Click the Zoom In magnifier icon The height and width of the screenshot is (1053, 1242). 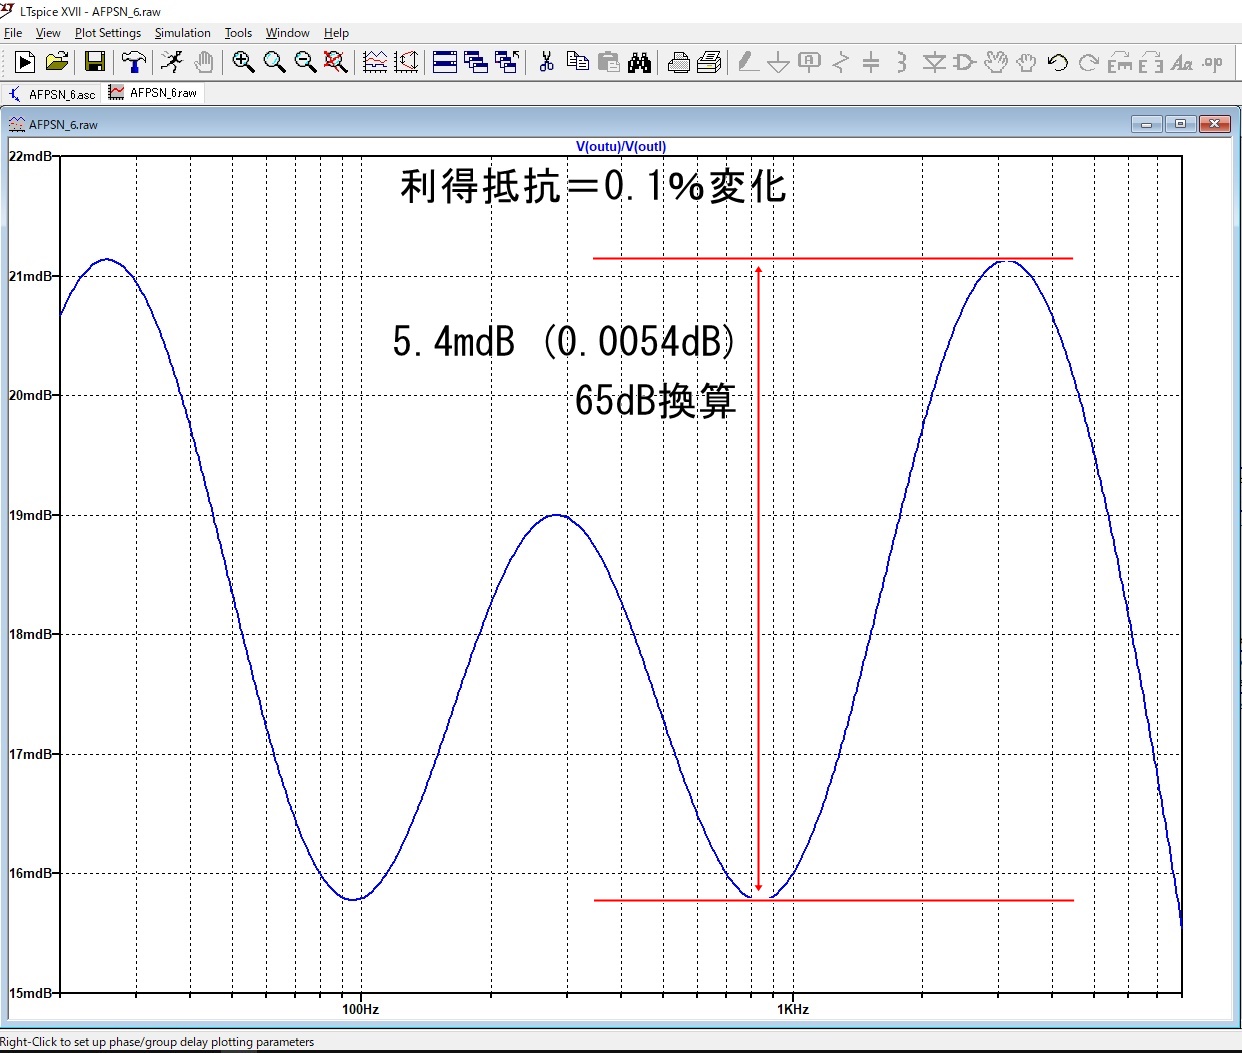pyautogui.click(x=243, y=62)
